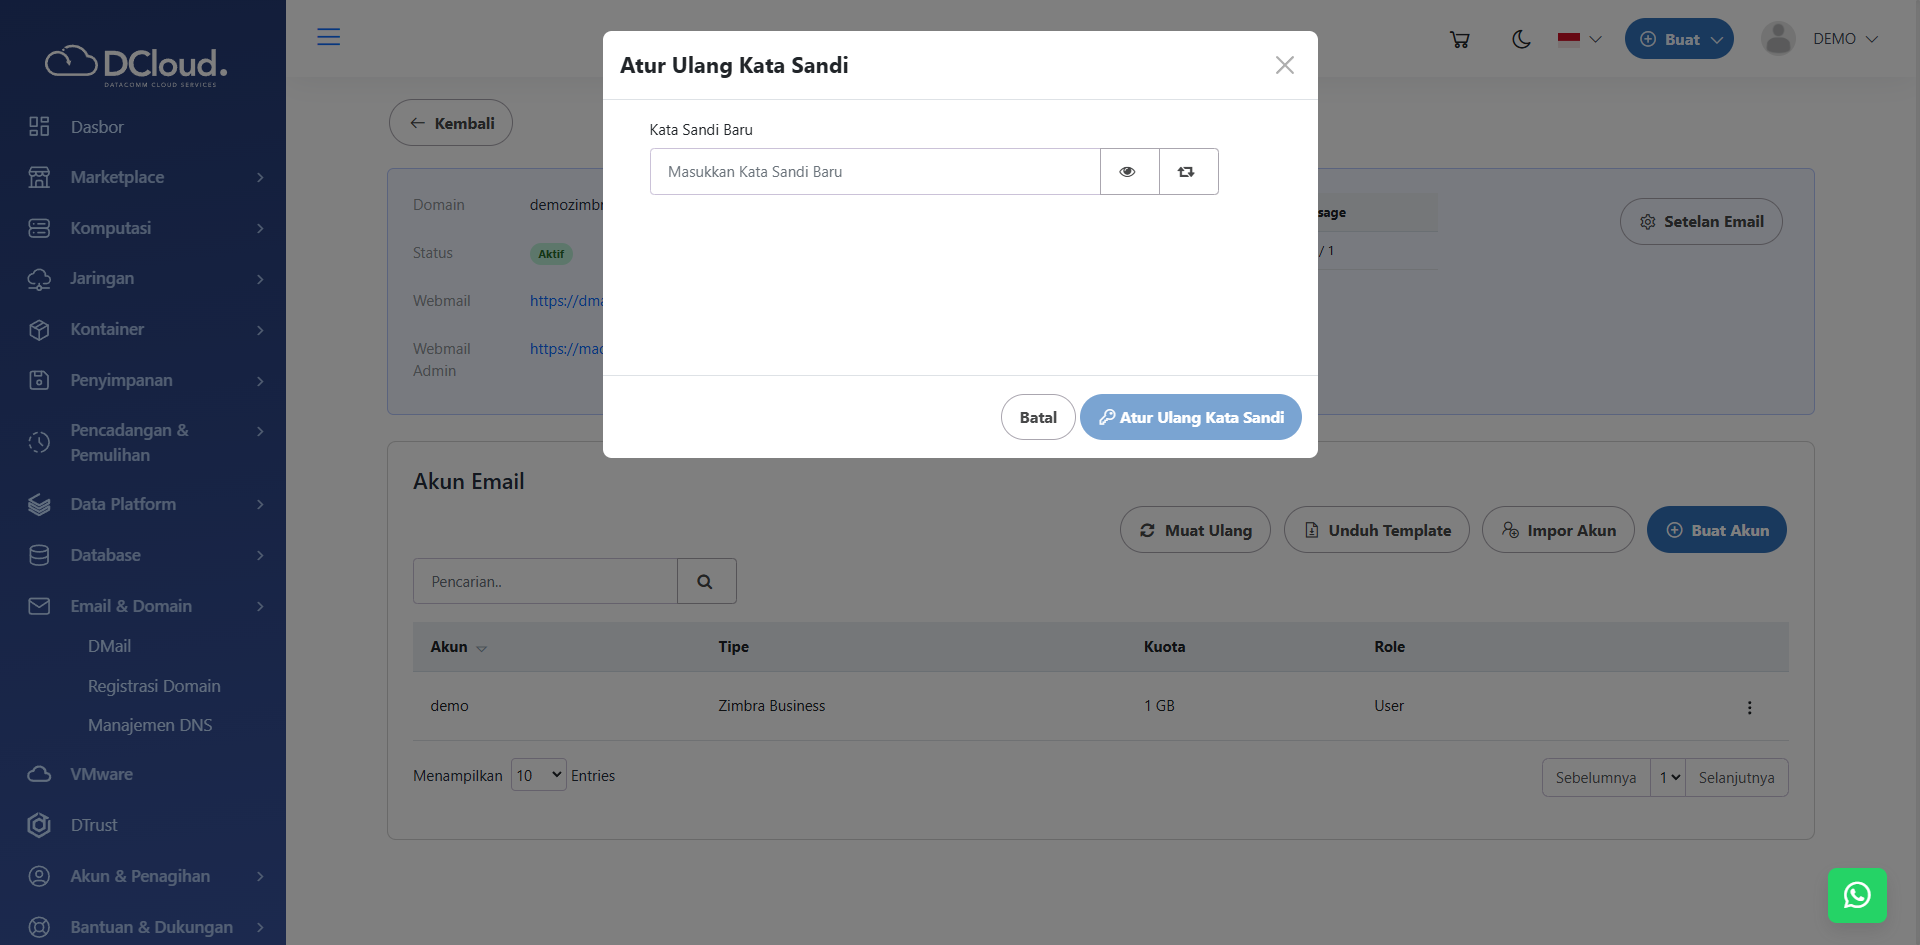Click the Atur Ulang Kata Sandi button
Screen dimensions: 1920x945
pos(1190,417)
